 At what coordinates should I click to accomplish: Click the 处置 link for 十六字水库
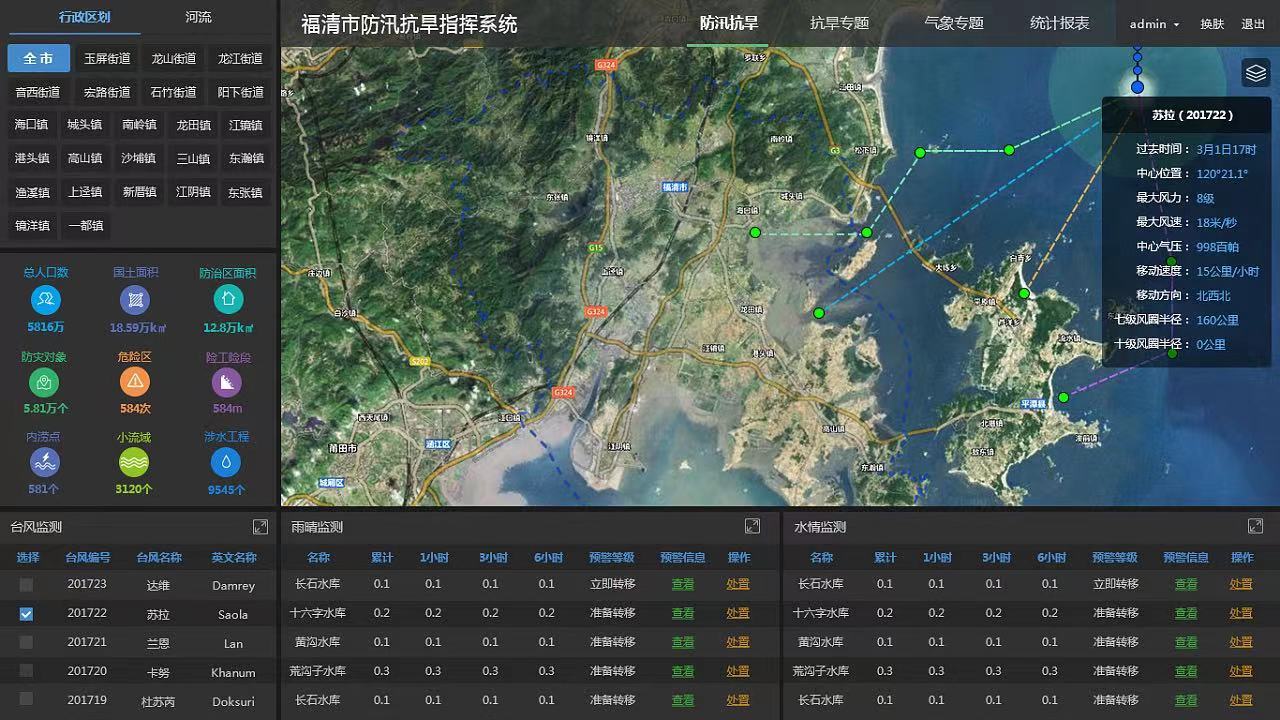(737, 614)
